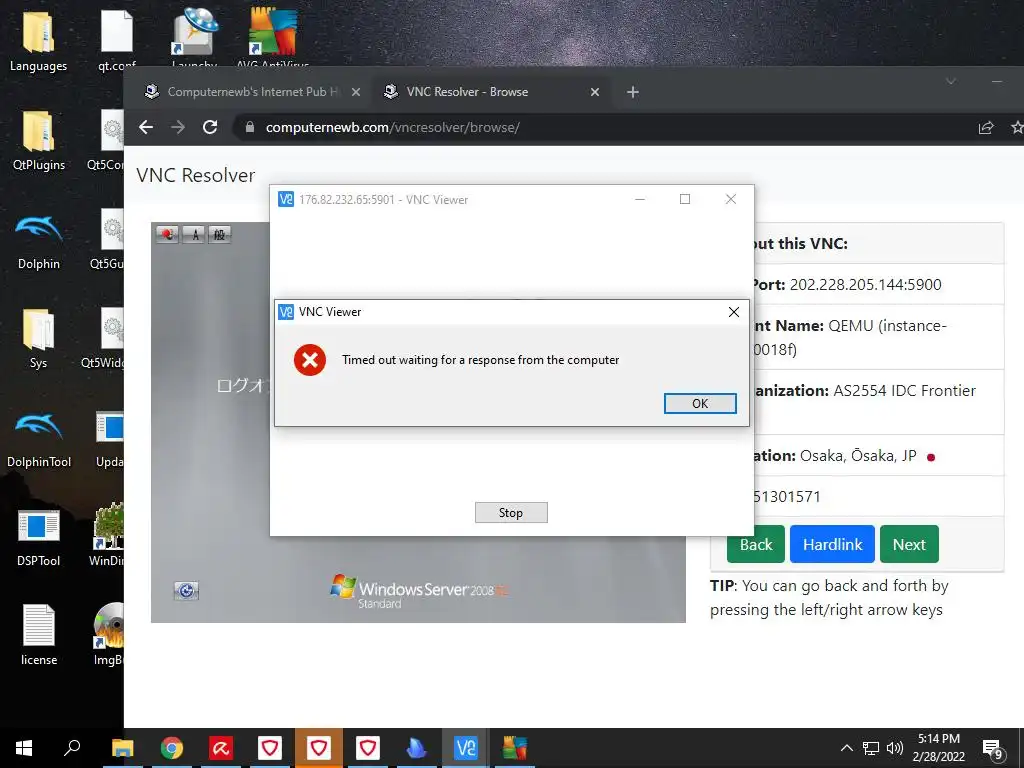Click the taskbar search magnifier
Viewport: 1024px width, 768px height.
tap(72, 748)
